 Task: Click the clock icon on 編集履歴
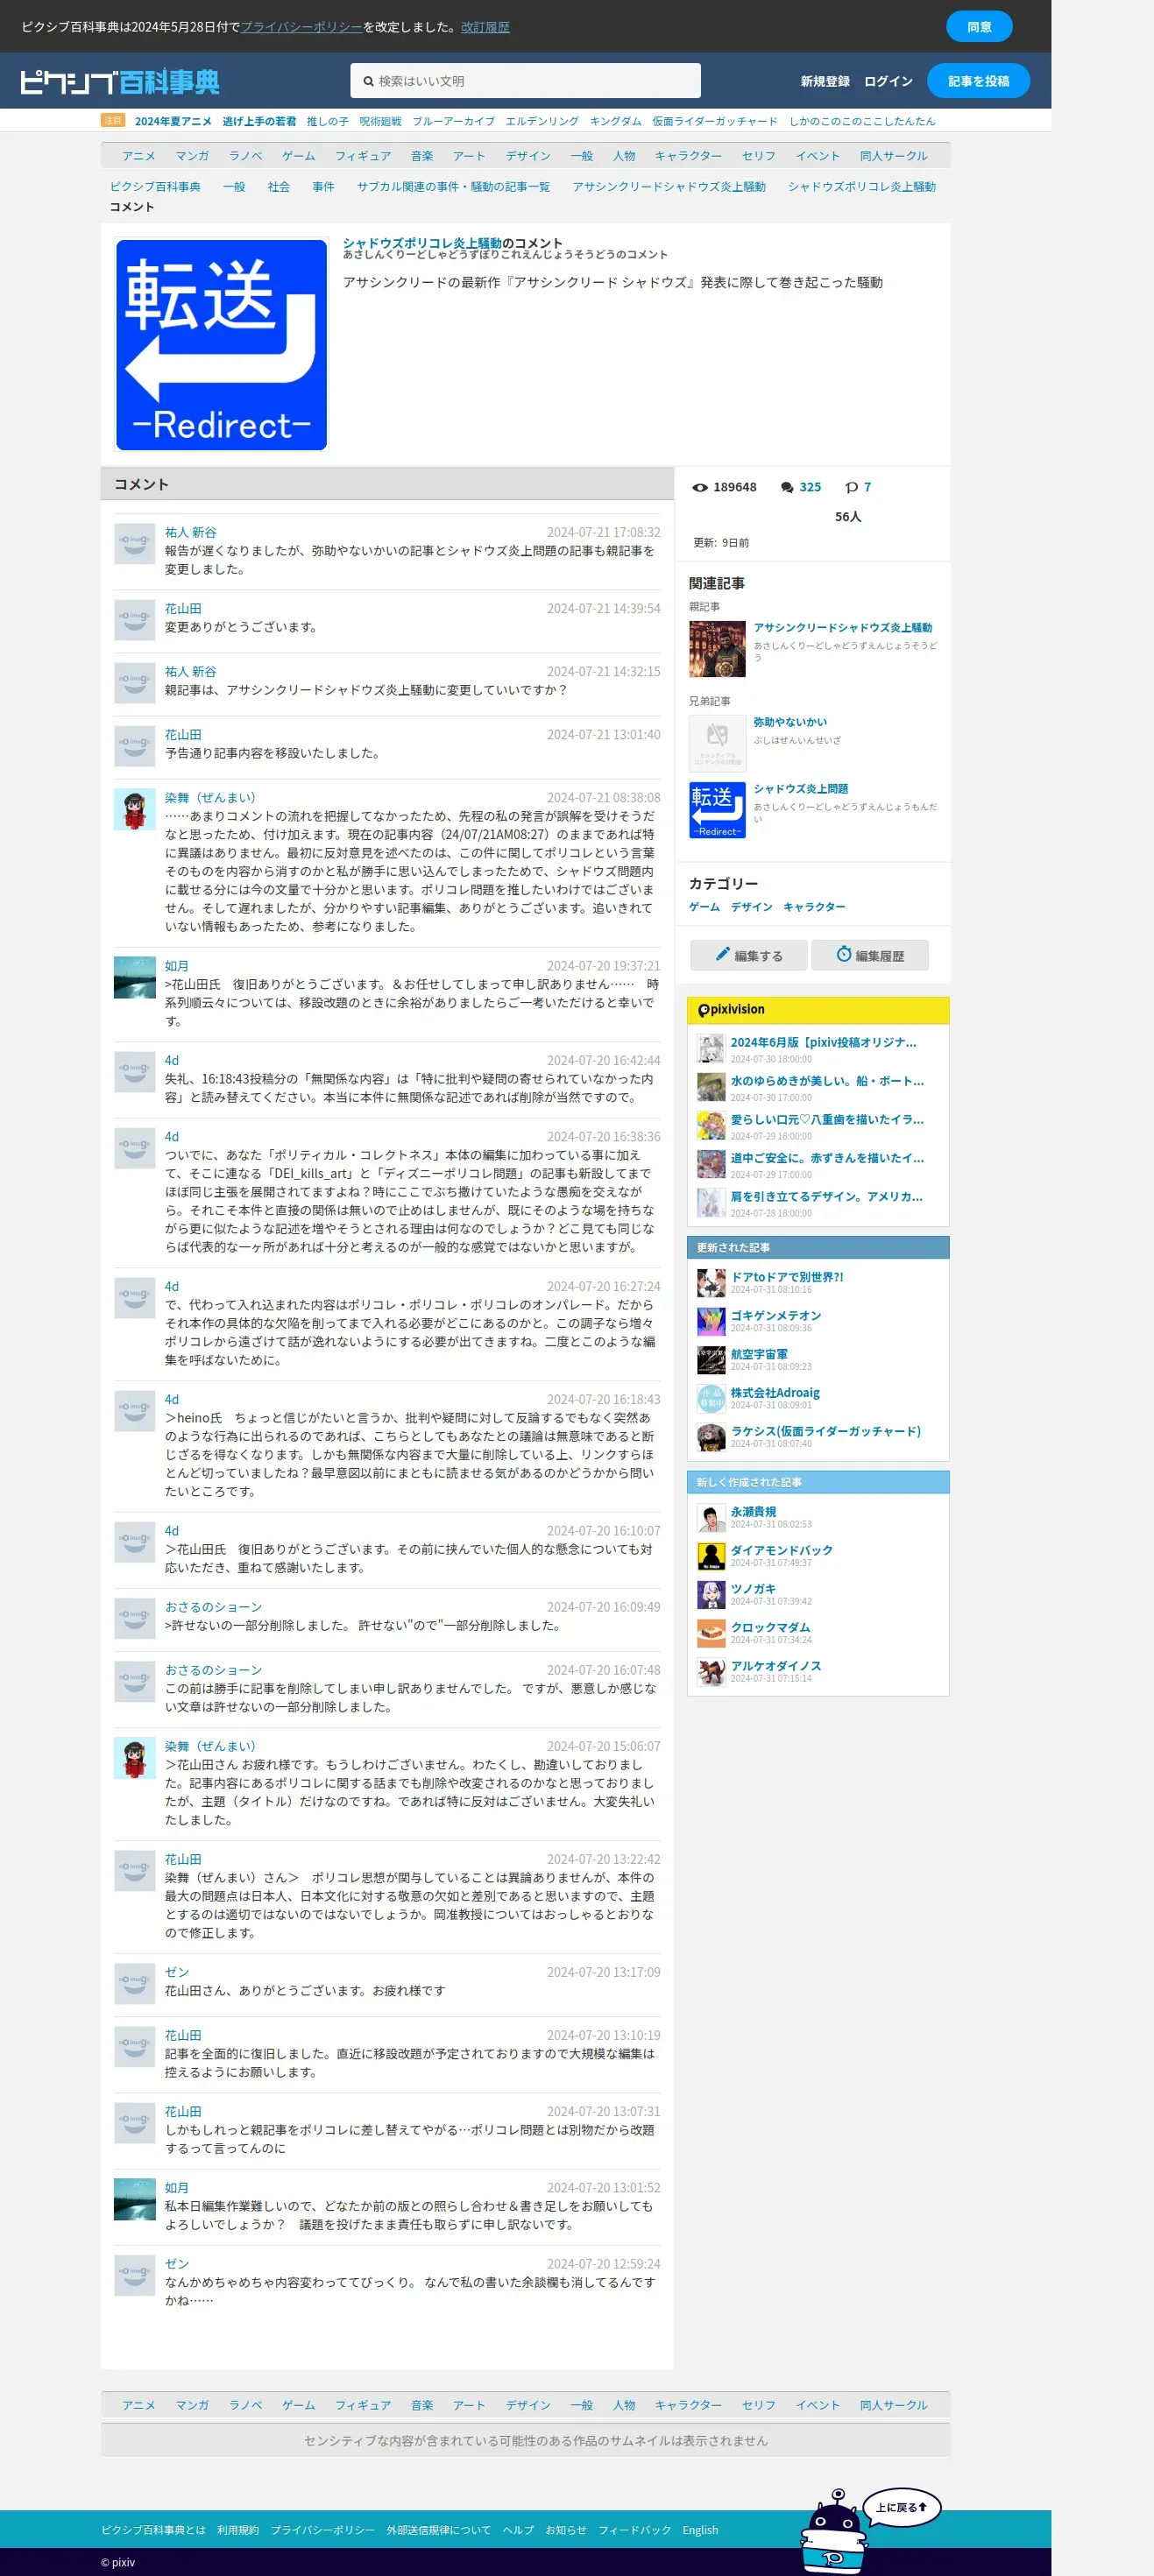[x=843, y=954]
